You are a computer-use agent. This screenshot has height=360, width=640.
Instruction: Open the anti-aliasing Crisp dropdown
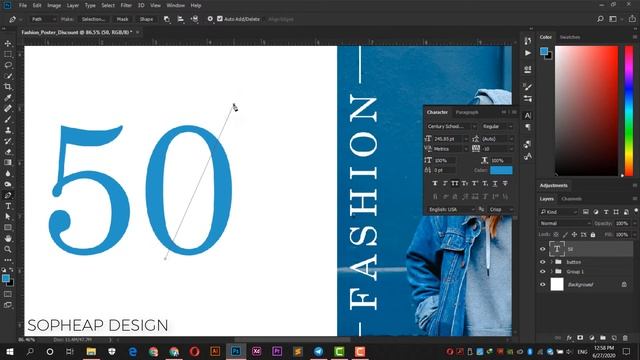[x=501, y=209]
